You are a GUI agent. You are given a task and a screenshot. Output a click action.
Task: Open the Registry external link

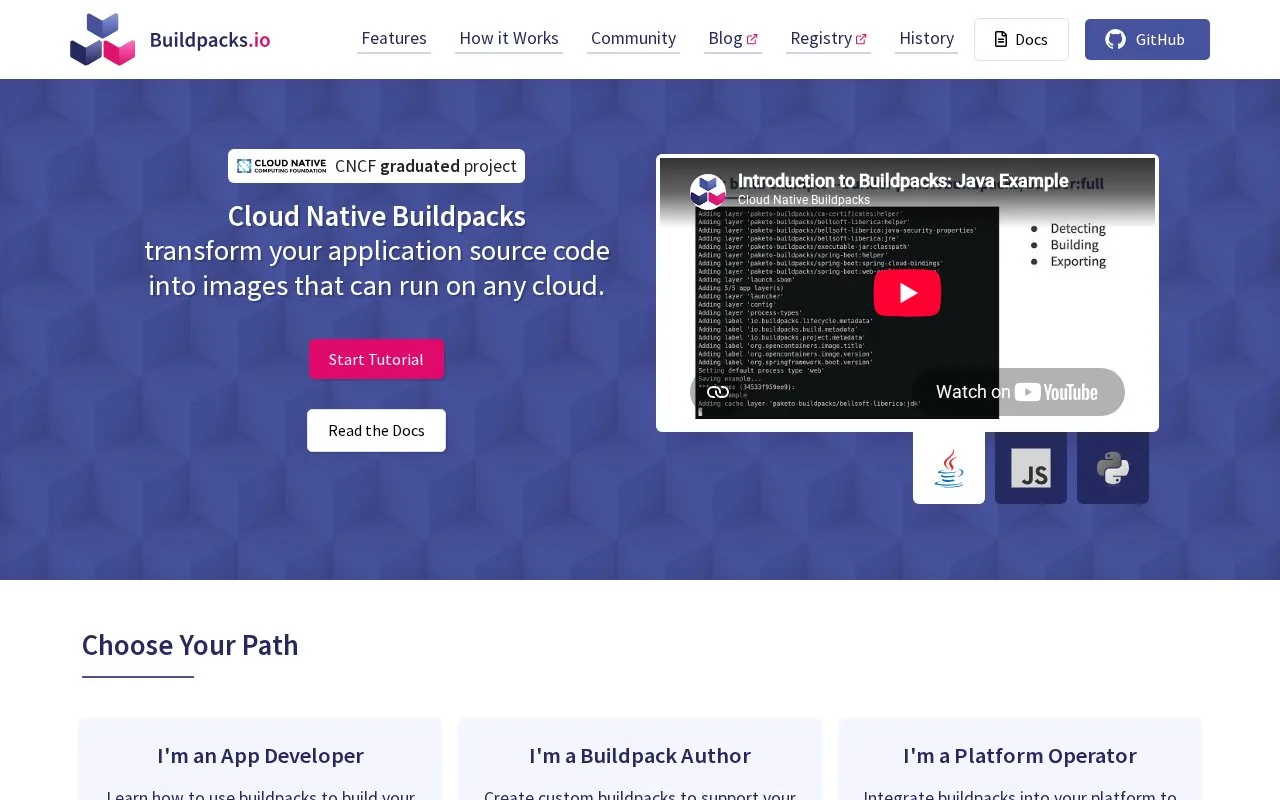click(828, 38)
